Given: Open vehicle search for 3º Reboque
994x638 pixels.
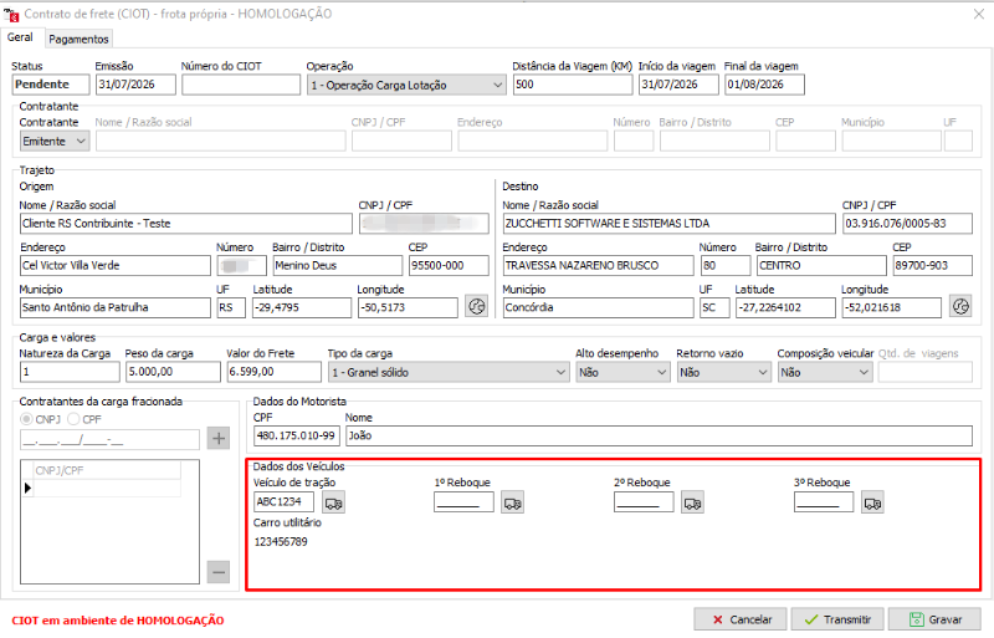Looking at the screenshot, I should click(x=872, y=503).
